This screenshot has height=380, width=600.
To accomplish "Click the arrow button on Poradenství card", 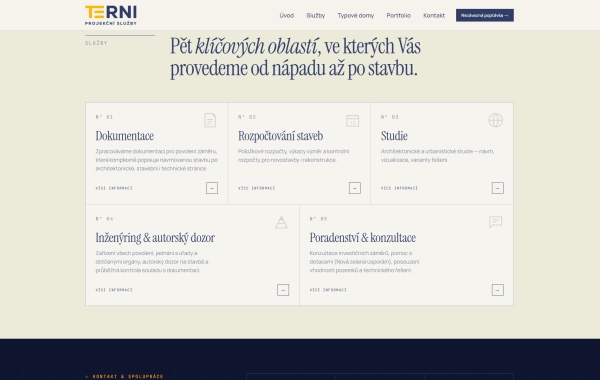I will coord(497,290).
